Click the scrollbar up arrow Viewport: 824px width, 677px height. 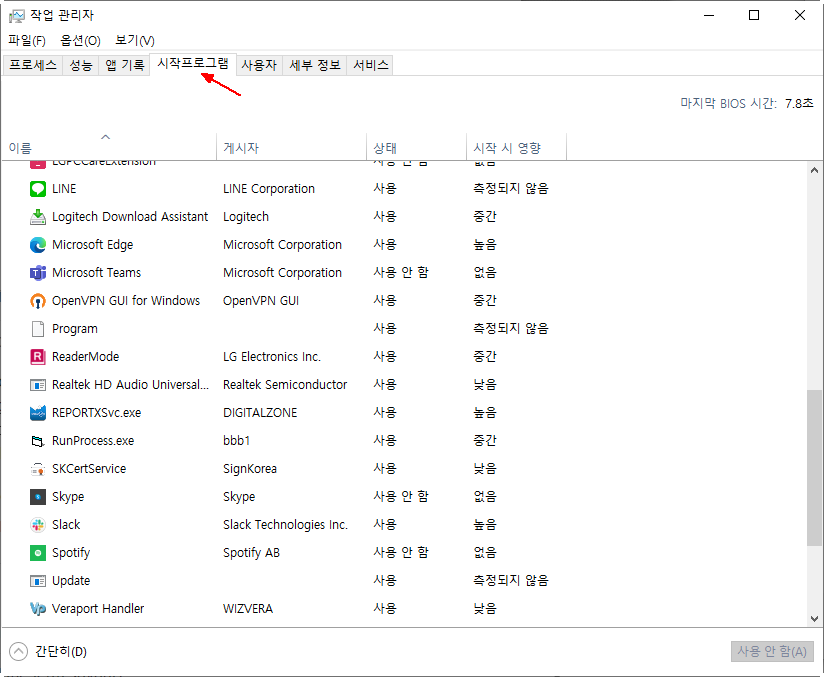[x=815, y=170]
